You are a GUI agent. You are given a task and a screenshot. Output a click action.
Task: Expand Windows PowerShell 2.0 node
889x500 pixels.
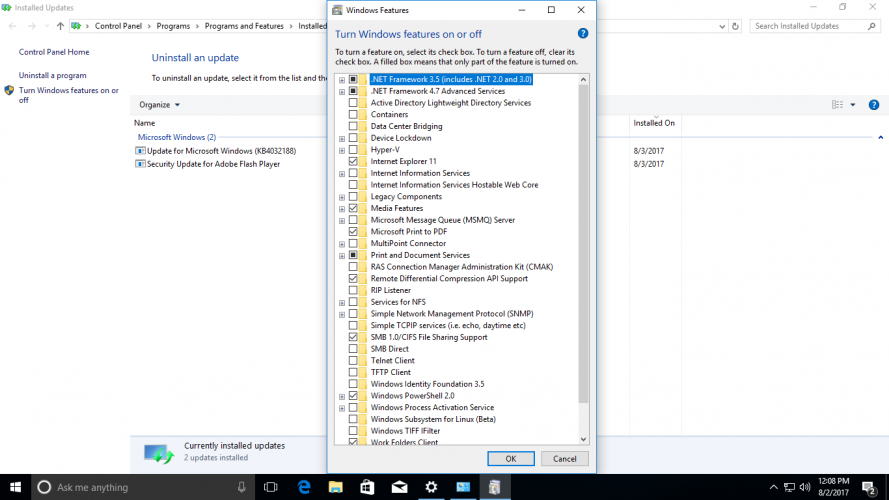coord(342,396)
